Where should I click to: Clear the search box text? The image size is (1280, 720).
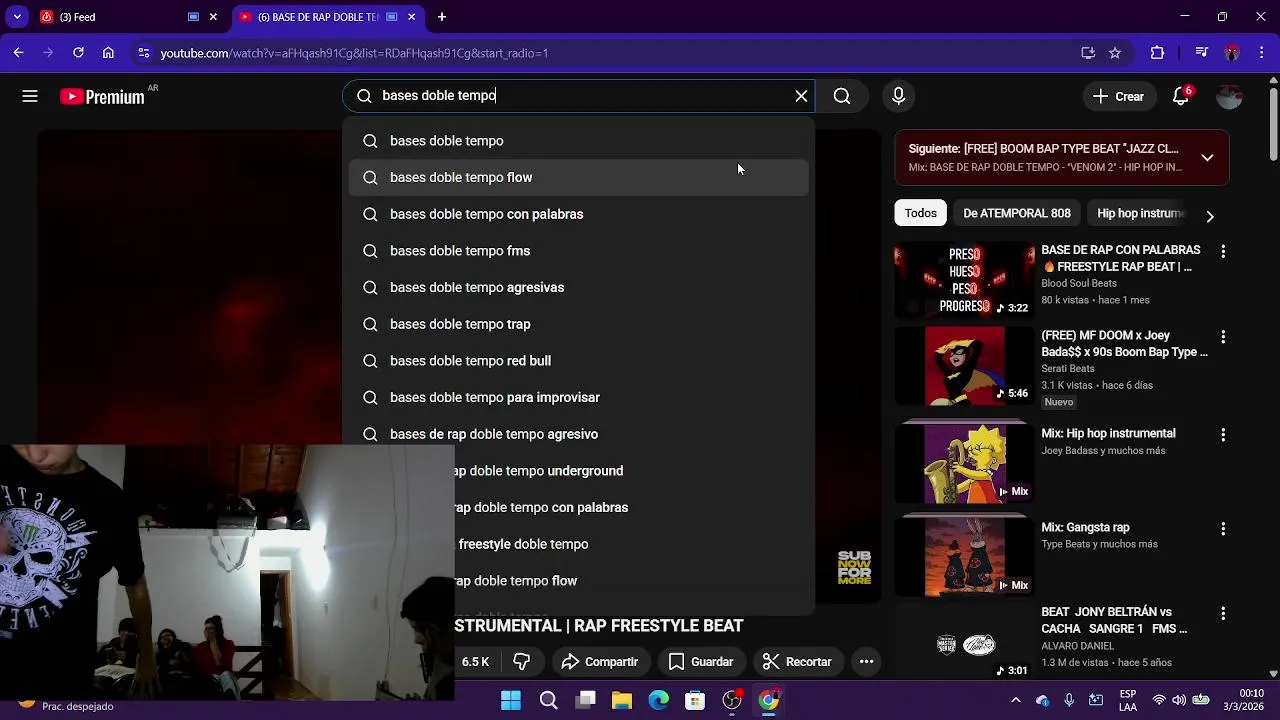801,96
